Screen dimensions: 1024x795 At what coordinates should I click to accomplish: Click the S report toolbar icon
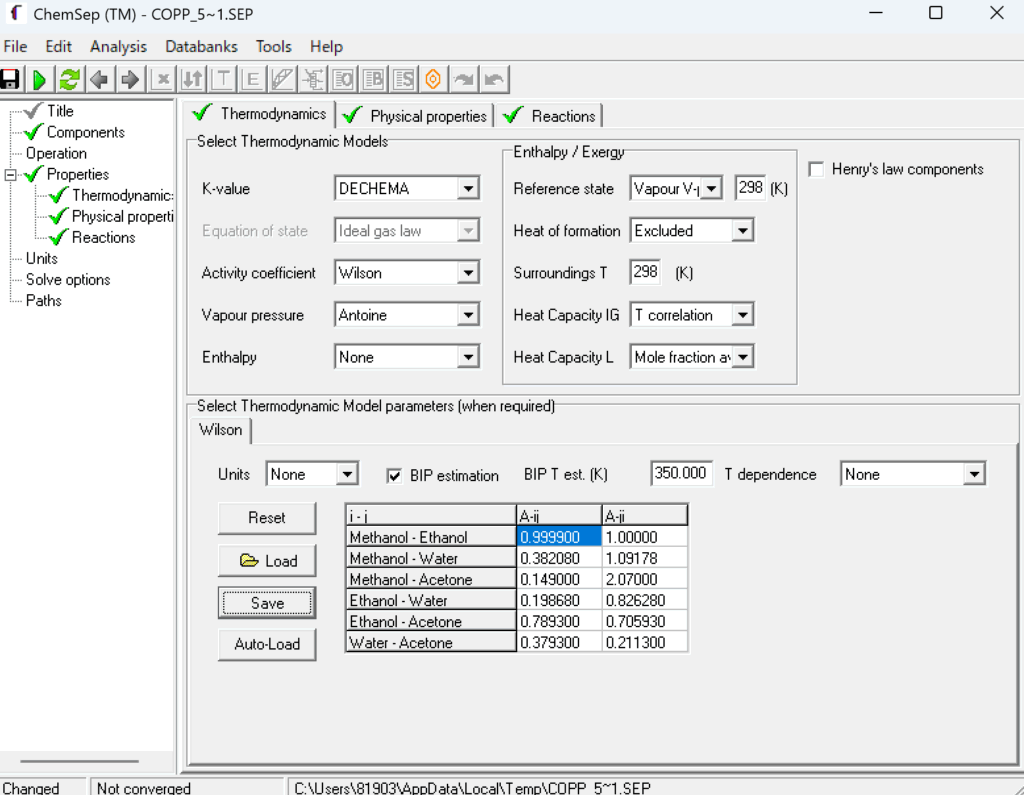(x=404, y=80)
